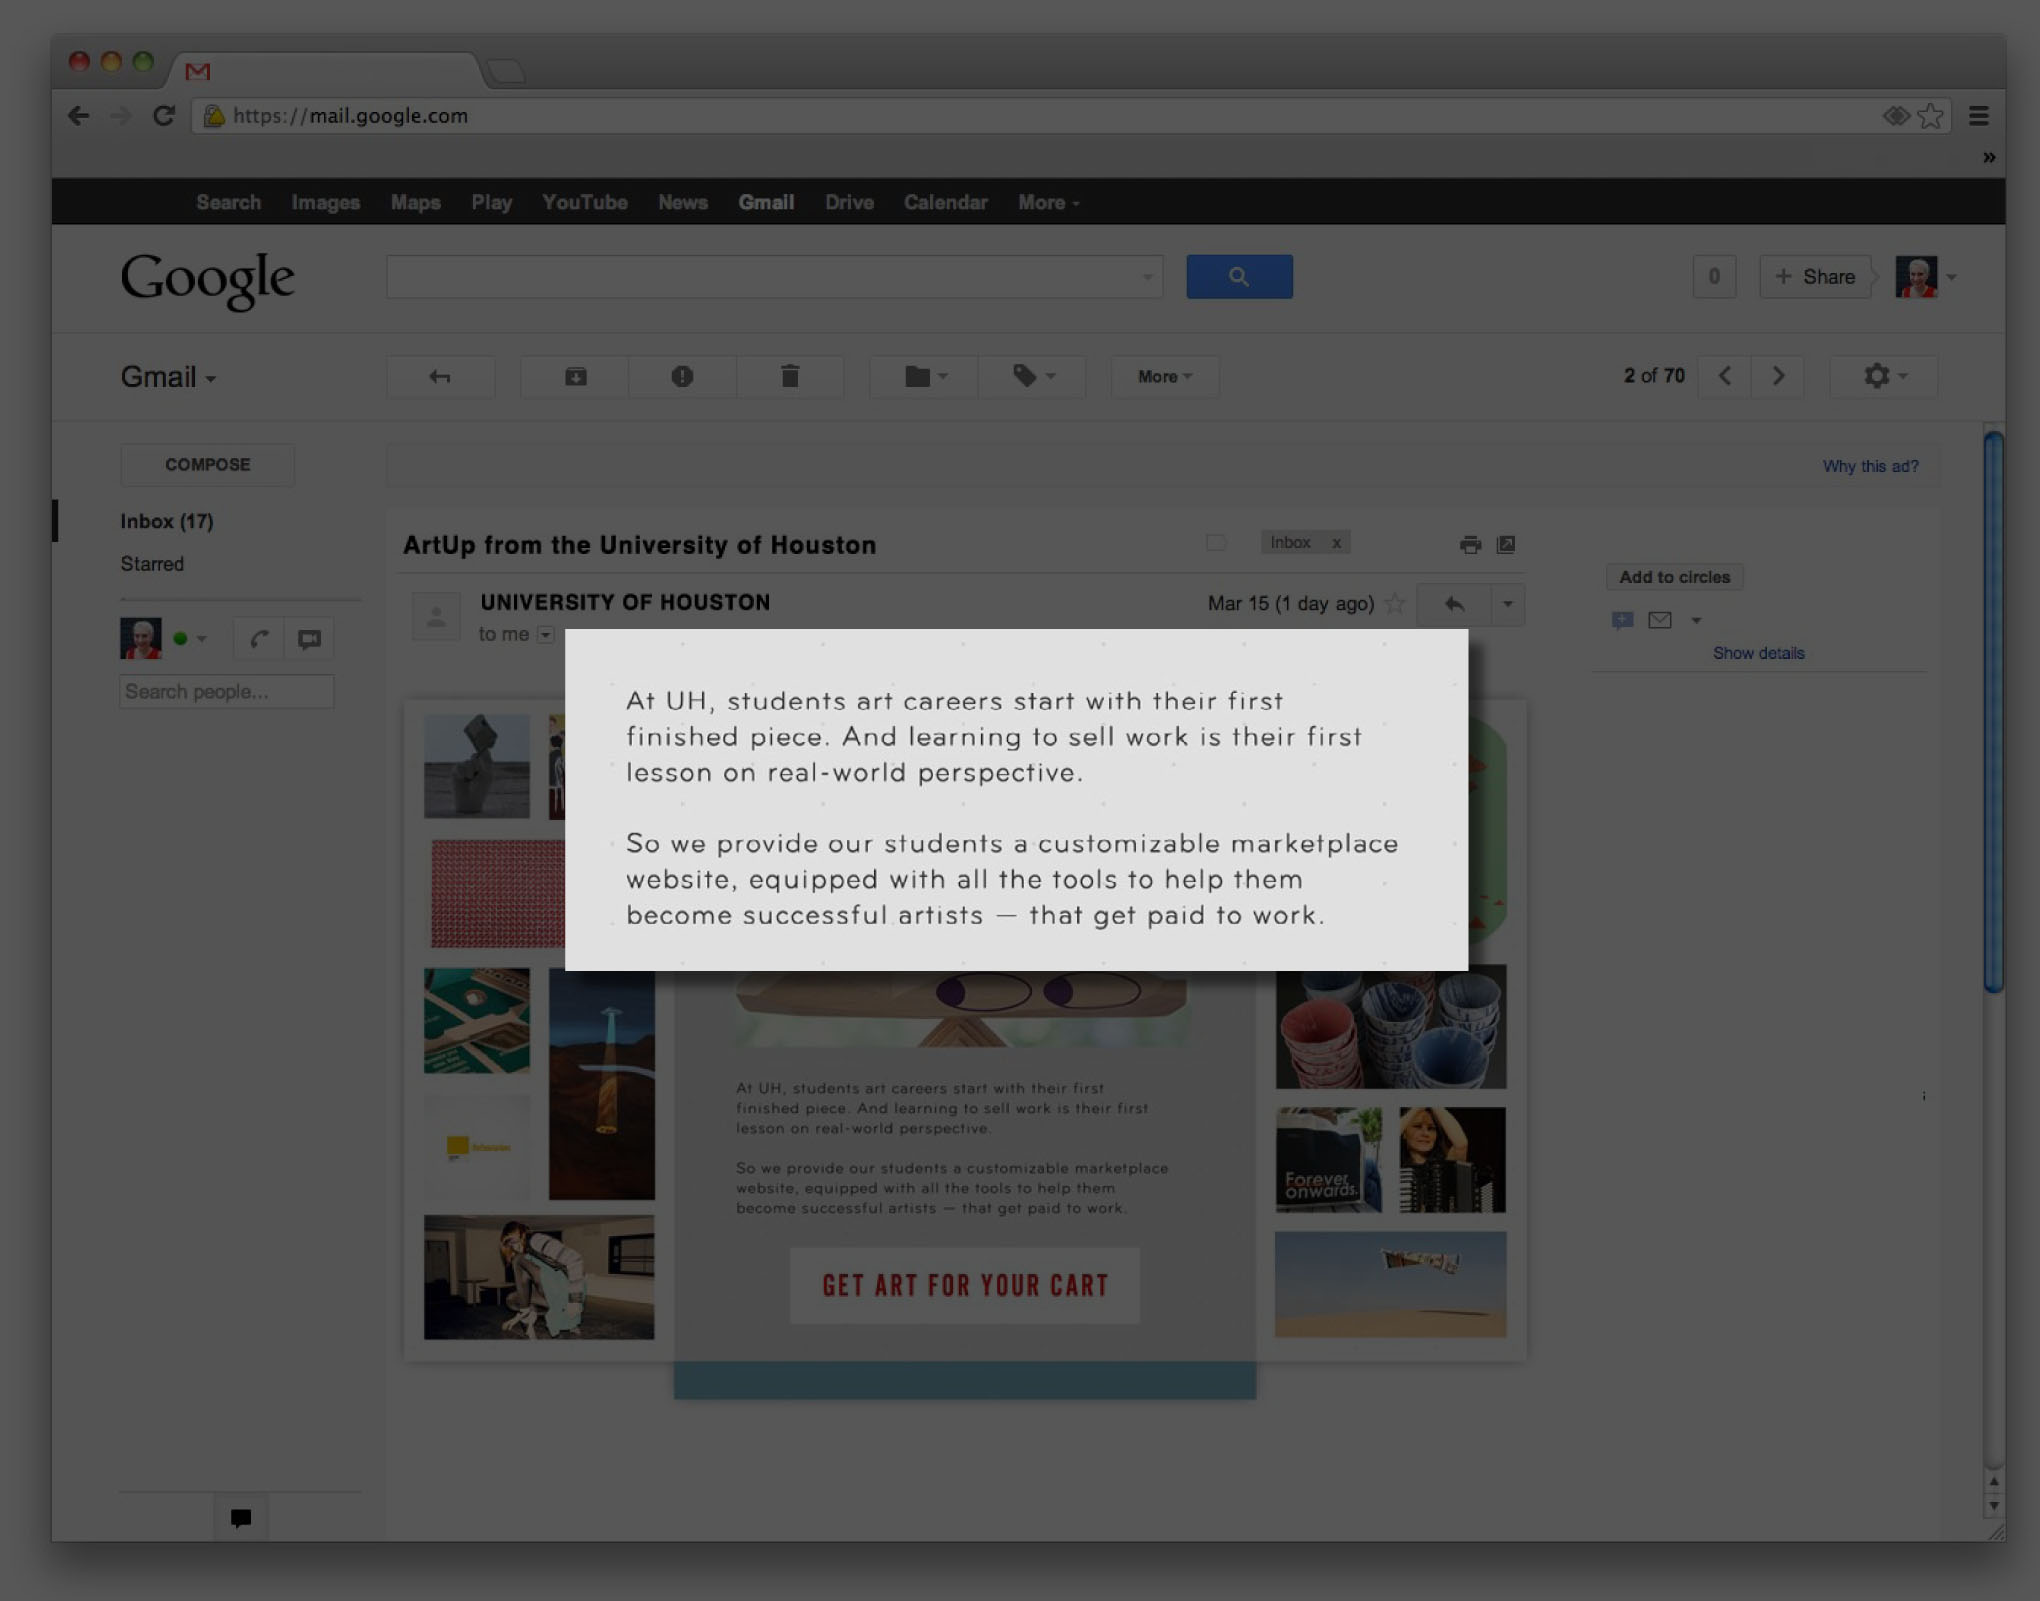The image size is (2040, 1601).
Task: Delete the email with the trash icon
Action: 790,377
